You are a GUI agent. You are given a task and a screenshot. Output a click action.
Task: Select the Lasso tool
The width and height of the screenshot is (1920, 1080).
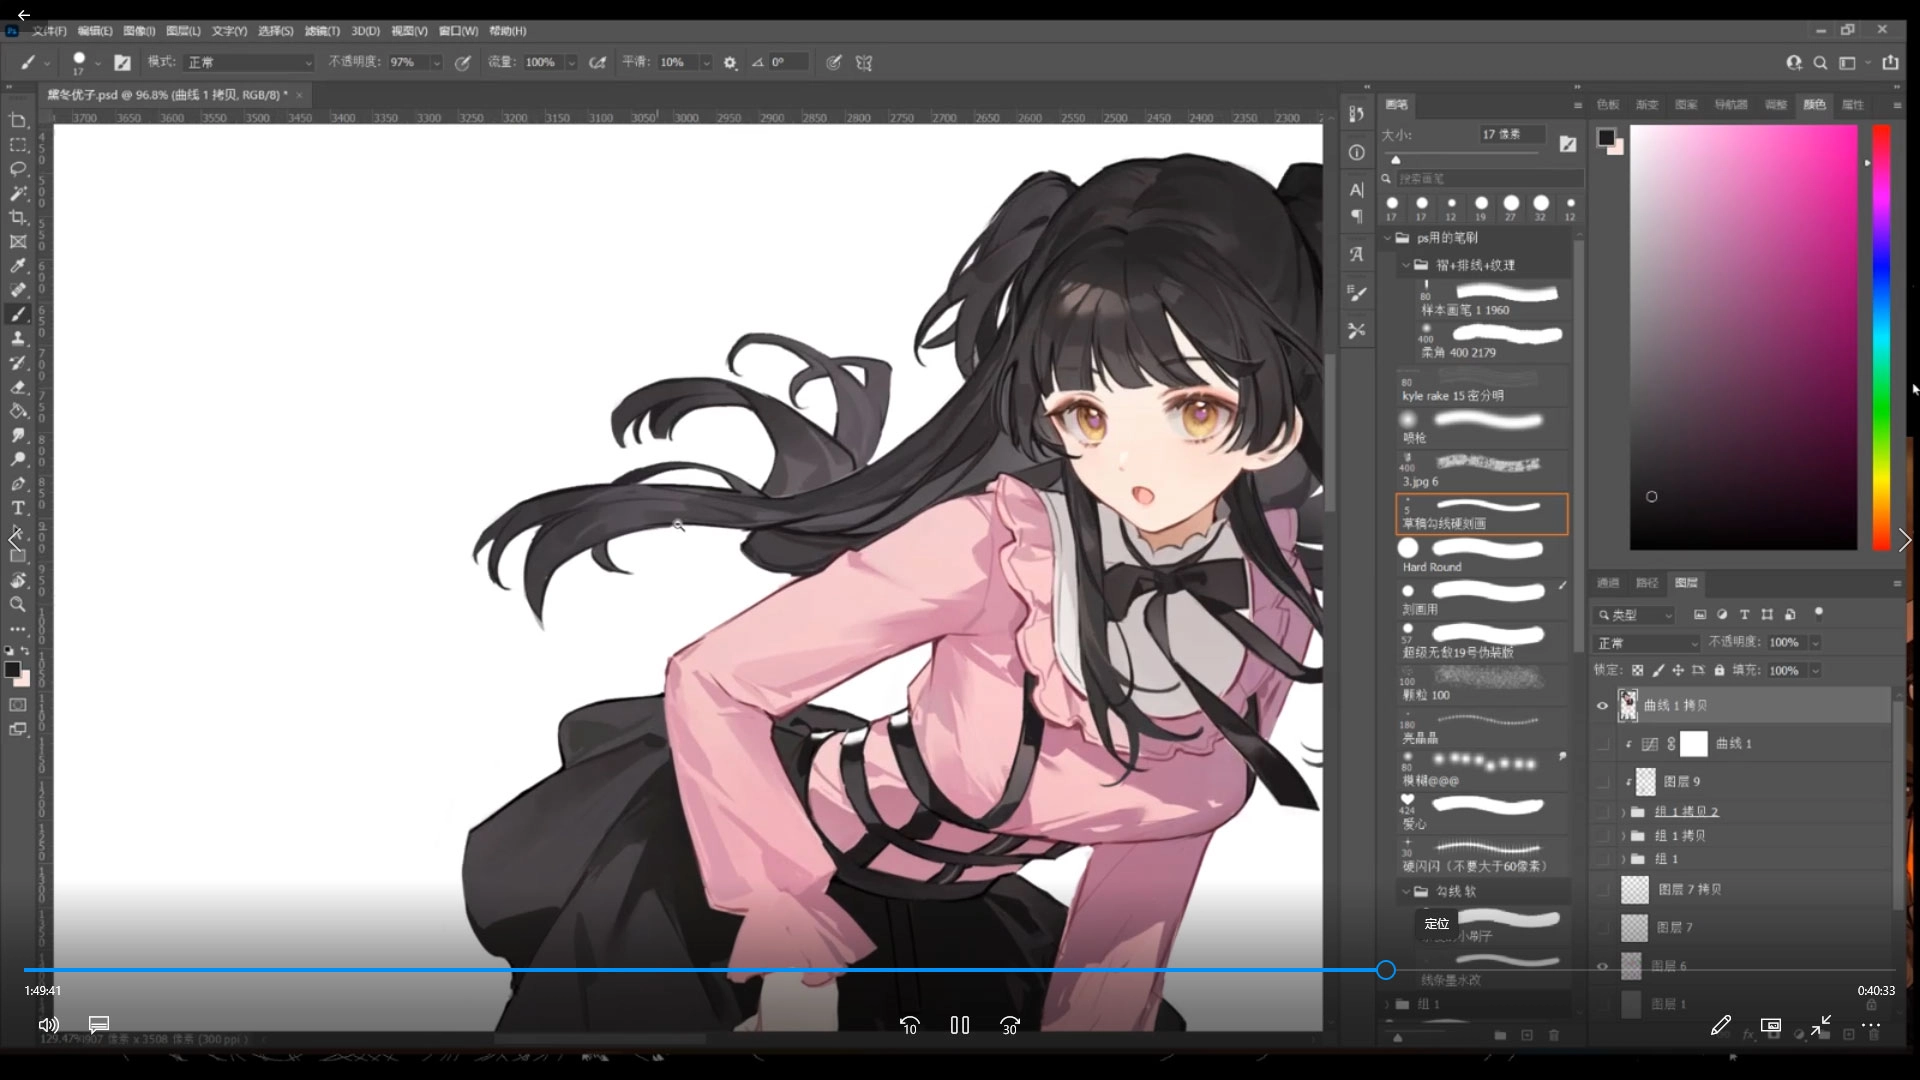click(x=17, y=168)
